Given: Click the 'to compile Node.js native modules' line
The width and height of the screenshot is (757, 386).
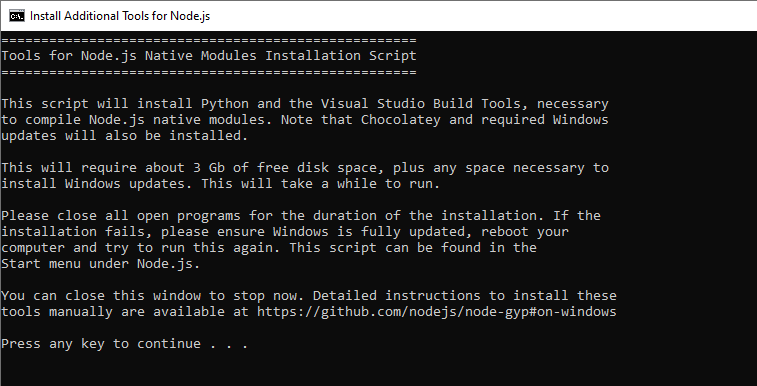Looking at the screenshot, I should pyautogui.click(x=305, y=120).
